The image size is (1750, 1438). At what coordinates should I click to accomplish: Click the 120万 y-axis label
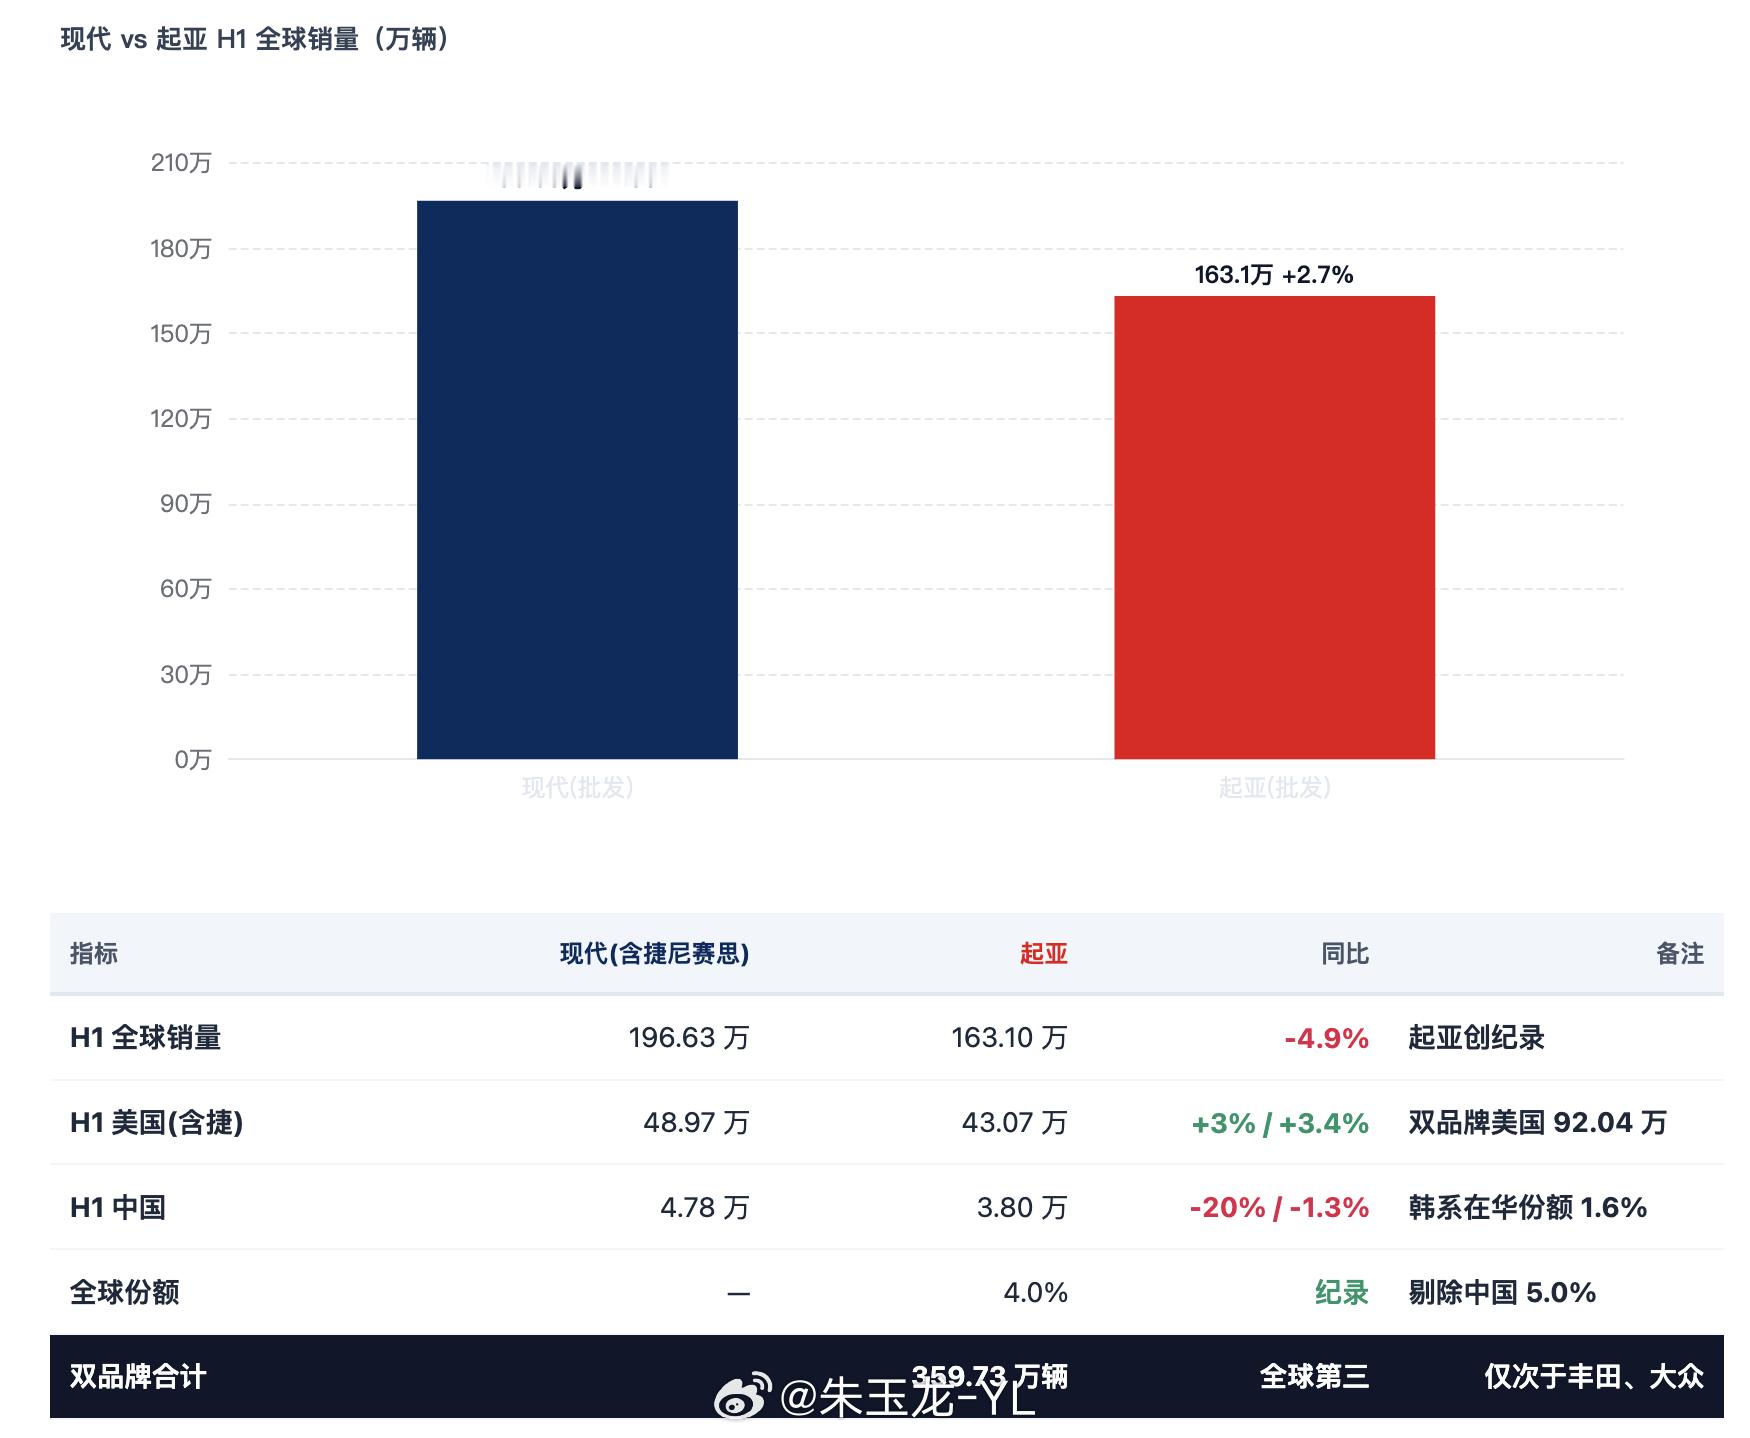[x=181, y=418]
